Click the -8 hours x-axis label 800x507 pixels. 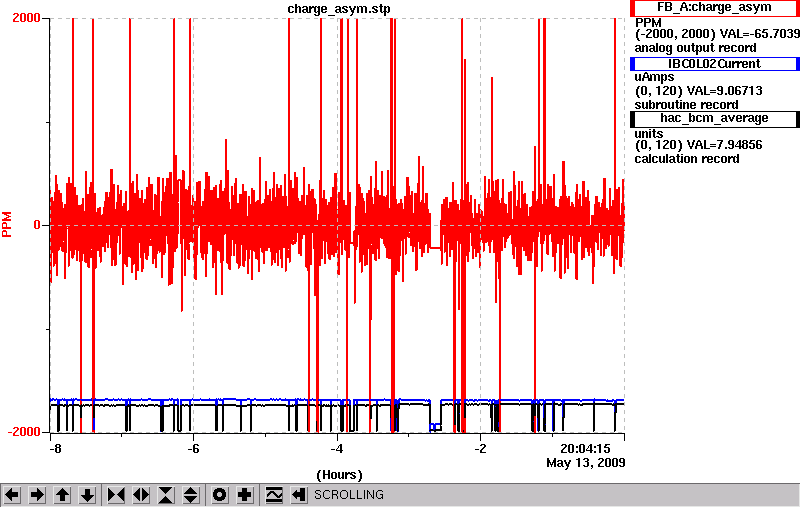[55, 448]
